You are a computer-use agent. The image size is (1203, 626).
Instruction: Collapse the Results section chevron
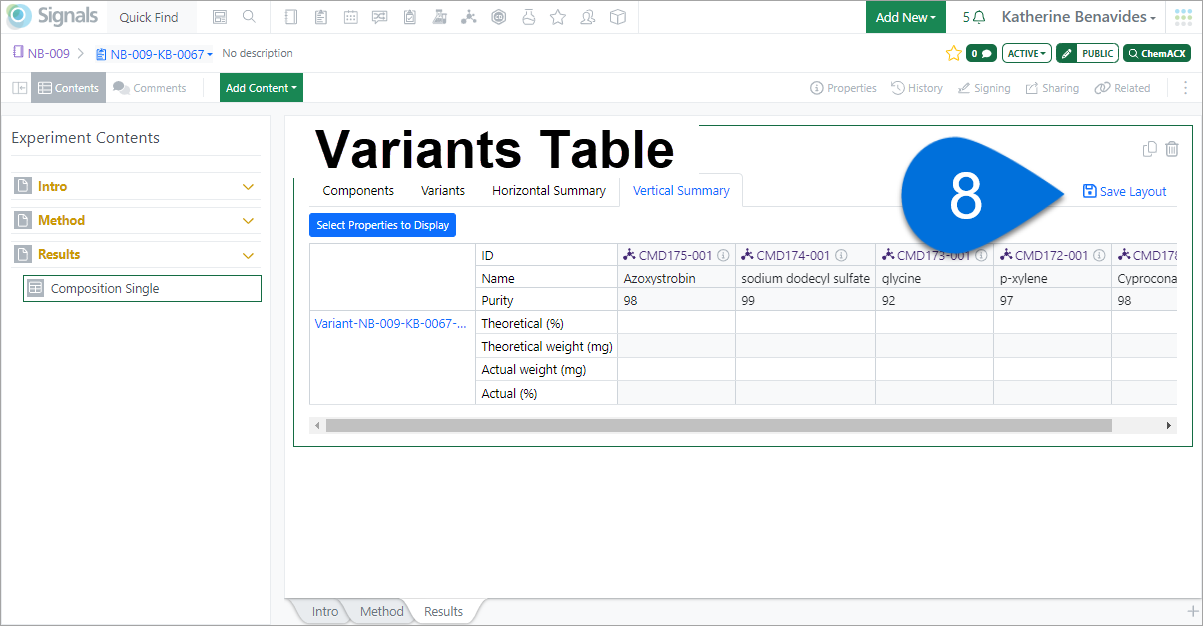249,255
